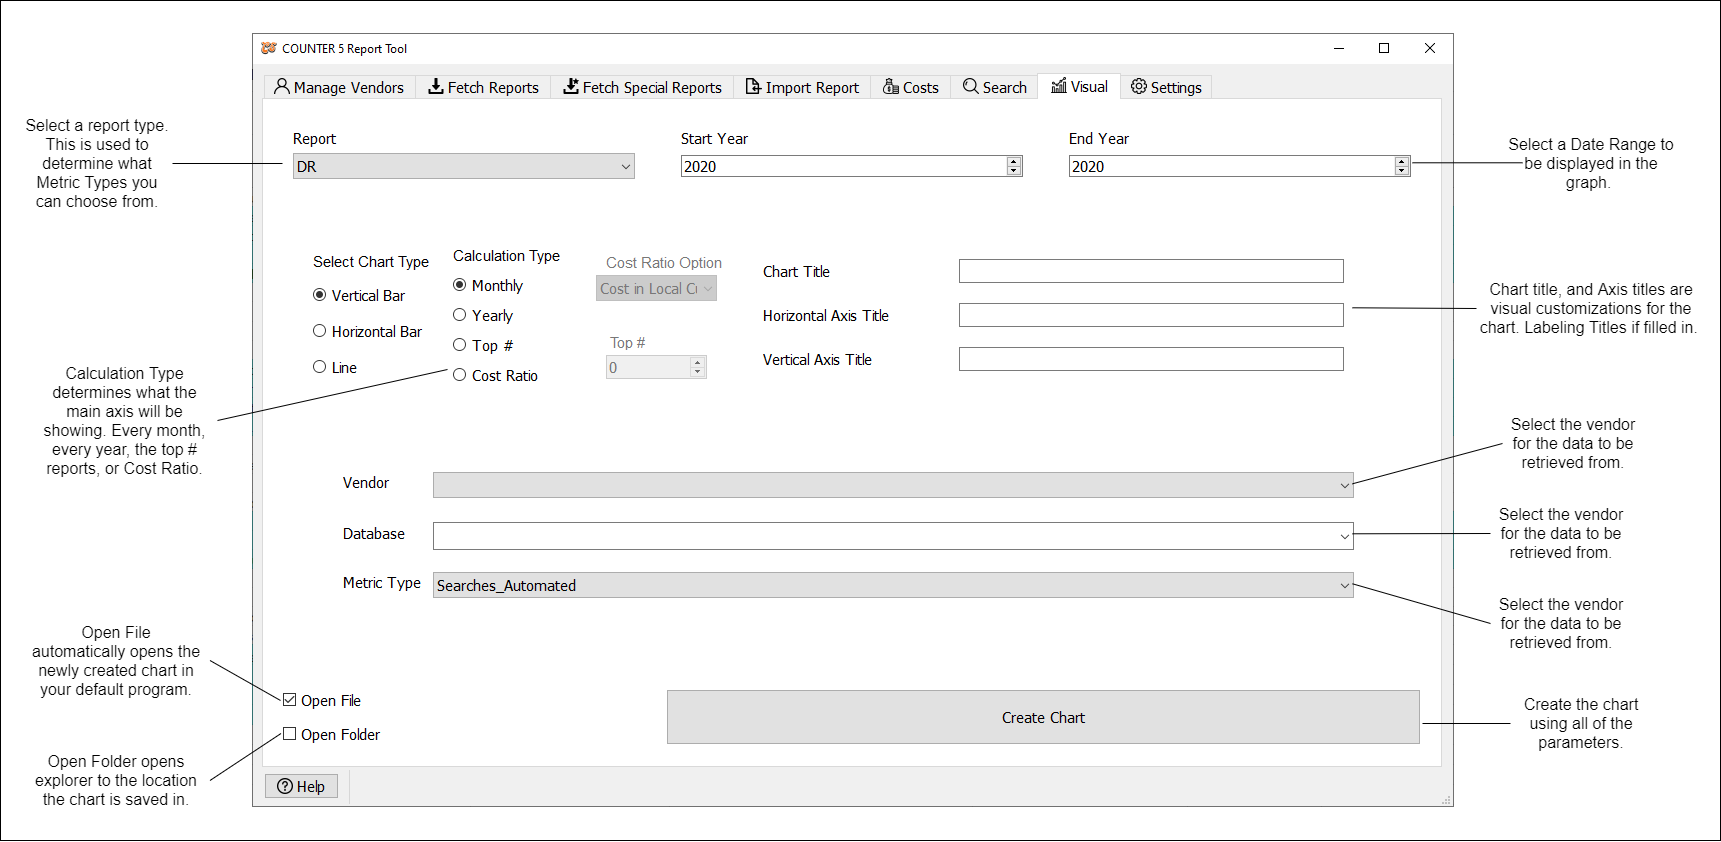This screenshot has height=842, width=1721.
Task: Switch to Fetch Reports tab
Action: click(483, 88)
